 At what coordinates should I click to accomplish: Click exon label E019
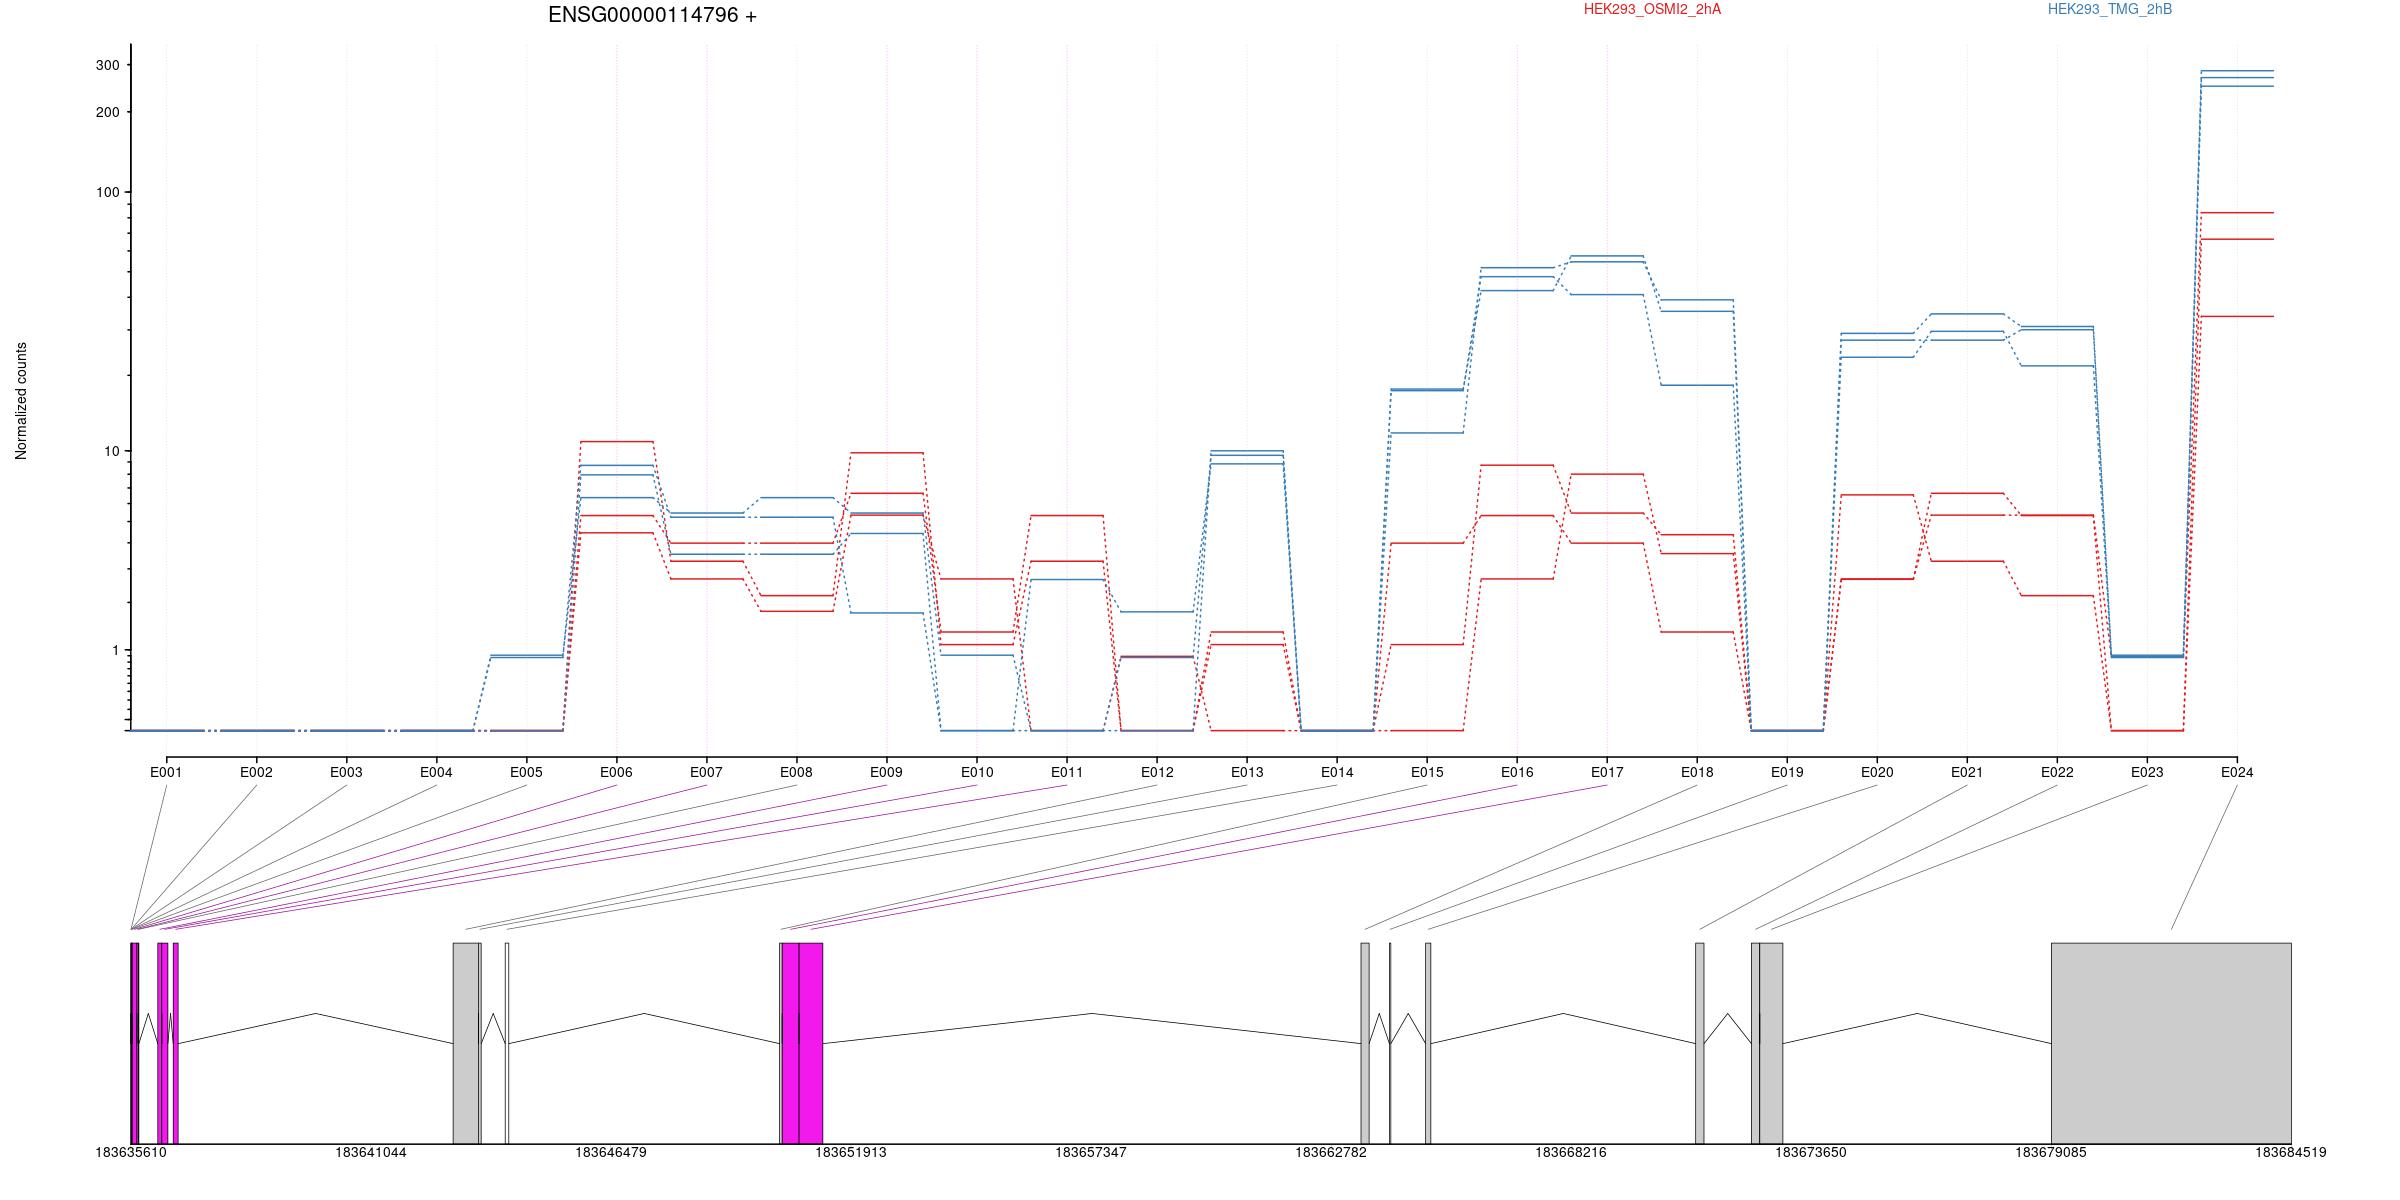1787,772
